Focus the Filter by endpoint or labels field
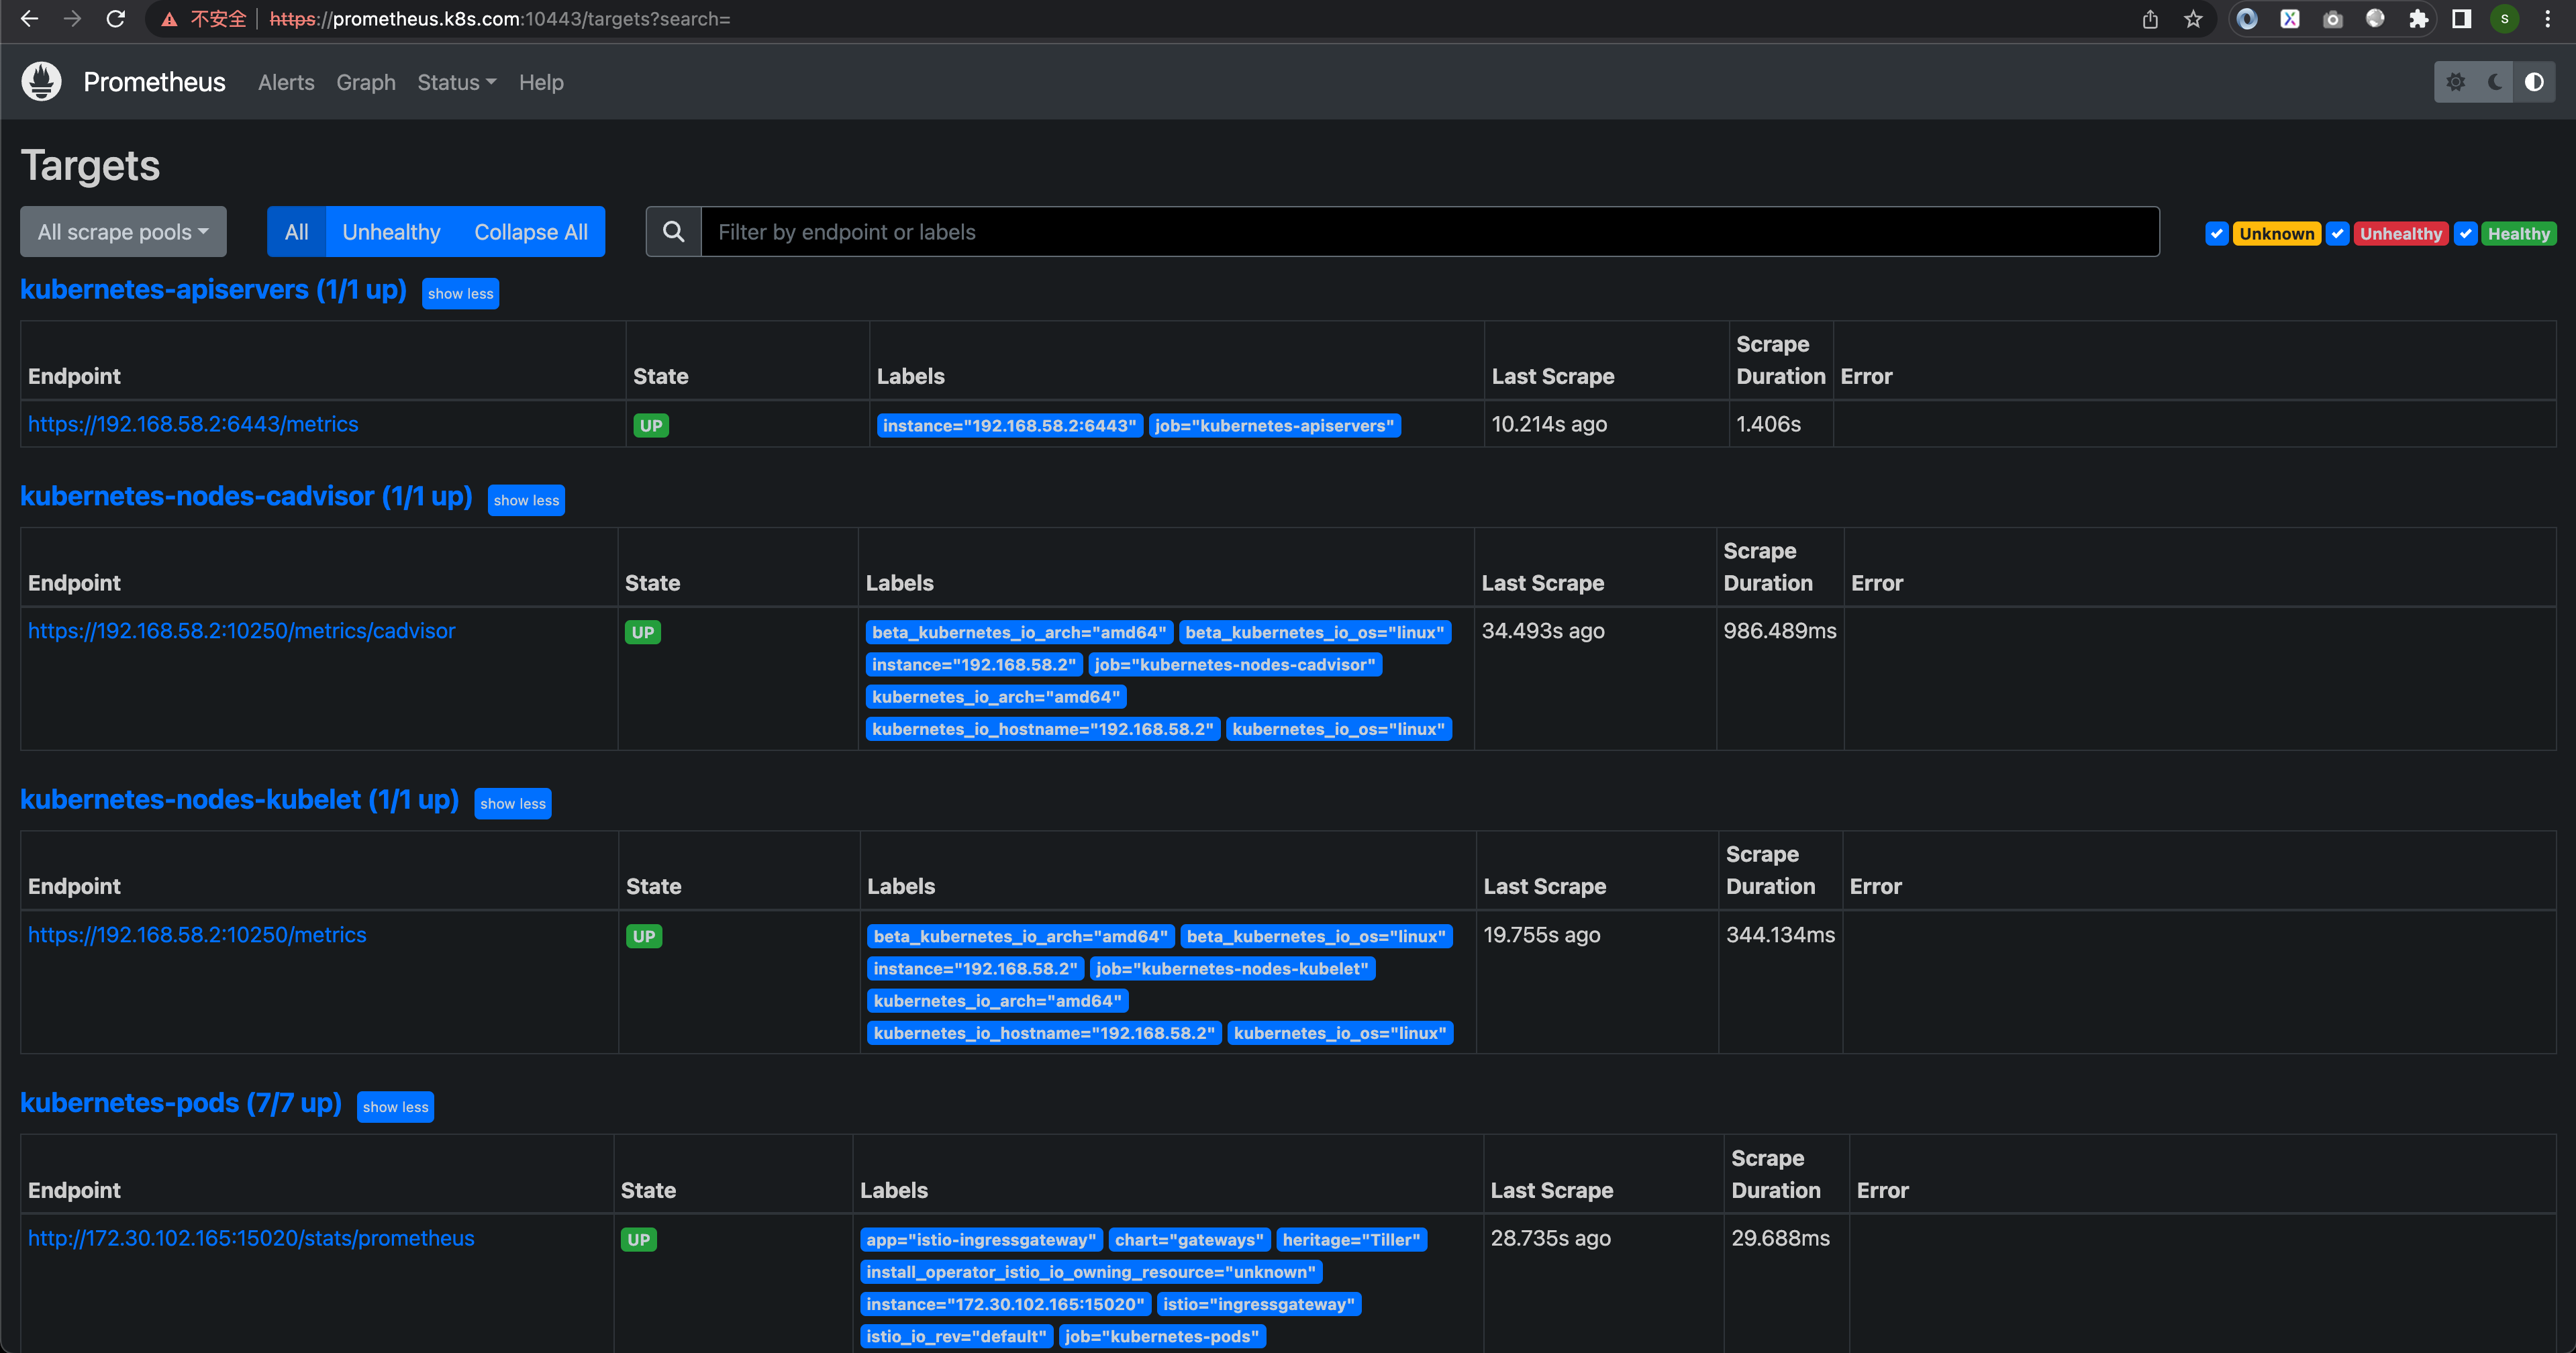 pos(1430,232)
